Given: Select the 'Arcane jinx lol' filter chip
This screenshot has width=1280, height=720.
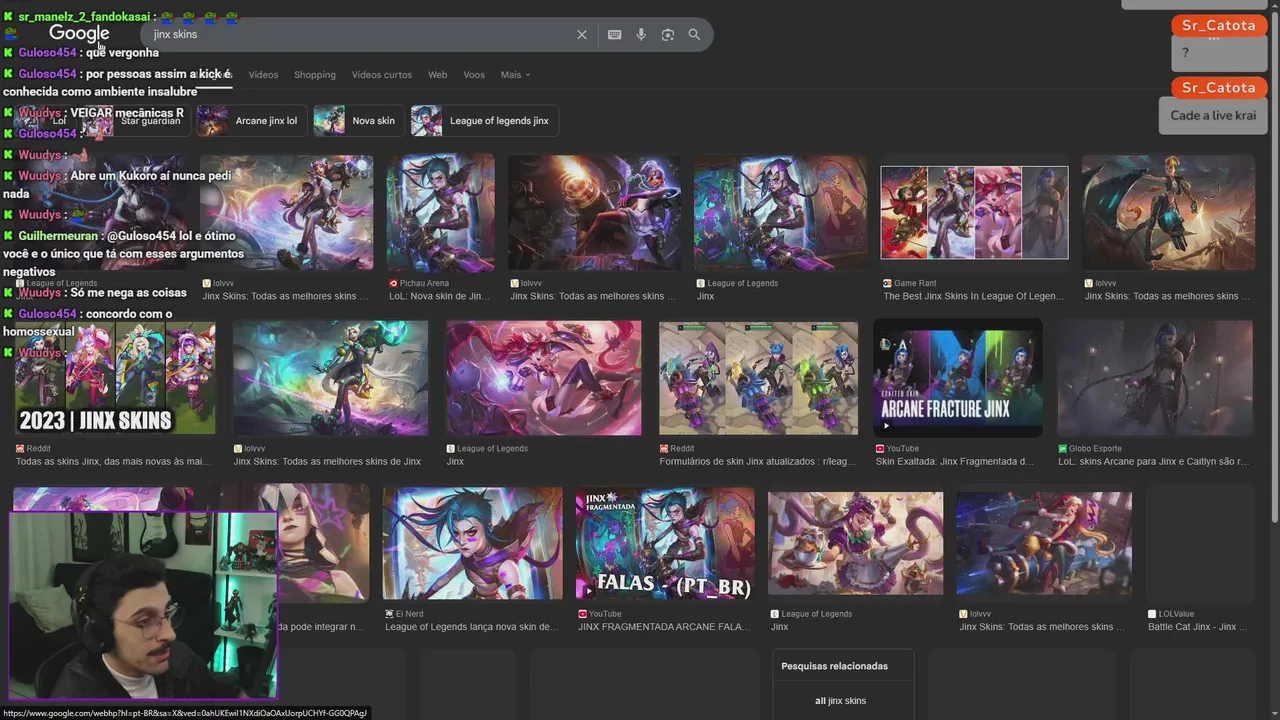Looking at the screenshot, I should pyautogui.click(x=250, y=121).
